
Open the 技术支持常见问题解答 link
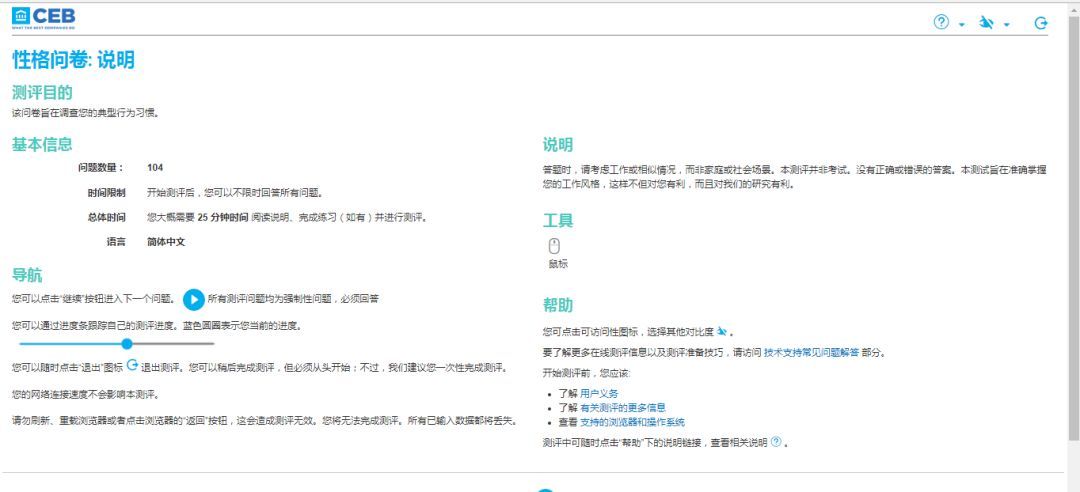pyautogui.click(x=811, y=353)
